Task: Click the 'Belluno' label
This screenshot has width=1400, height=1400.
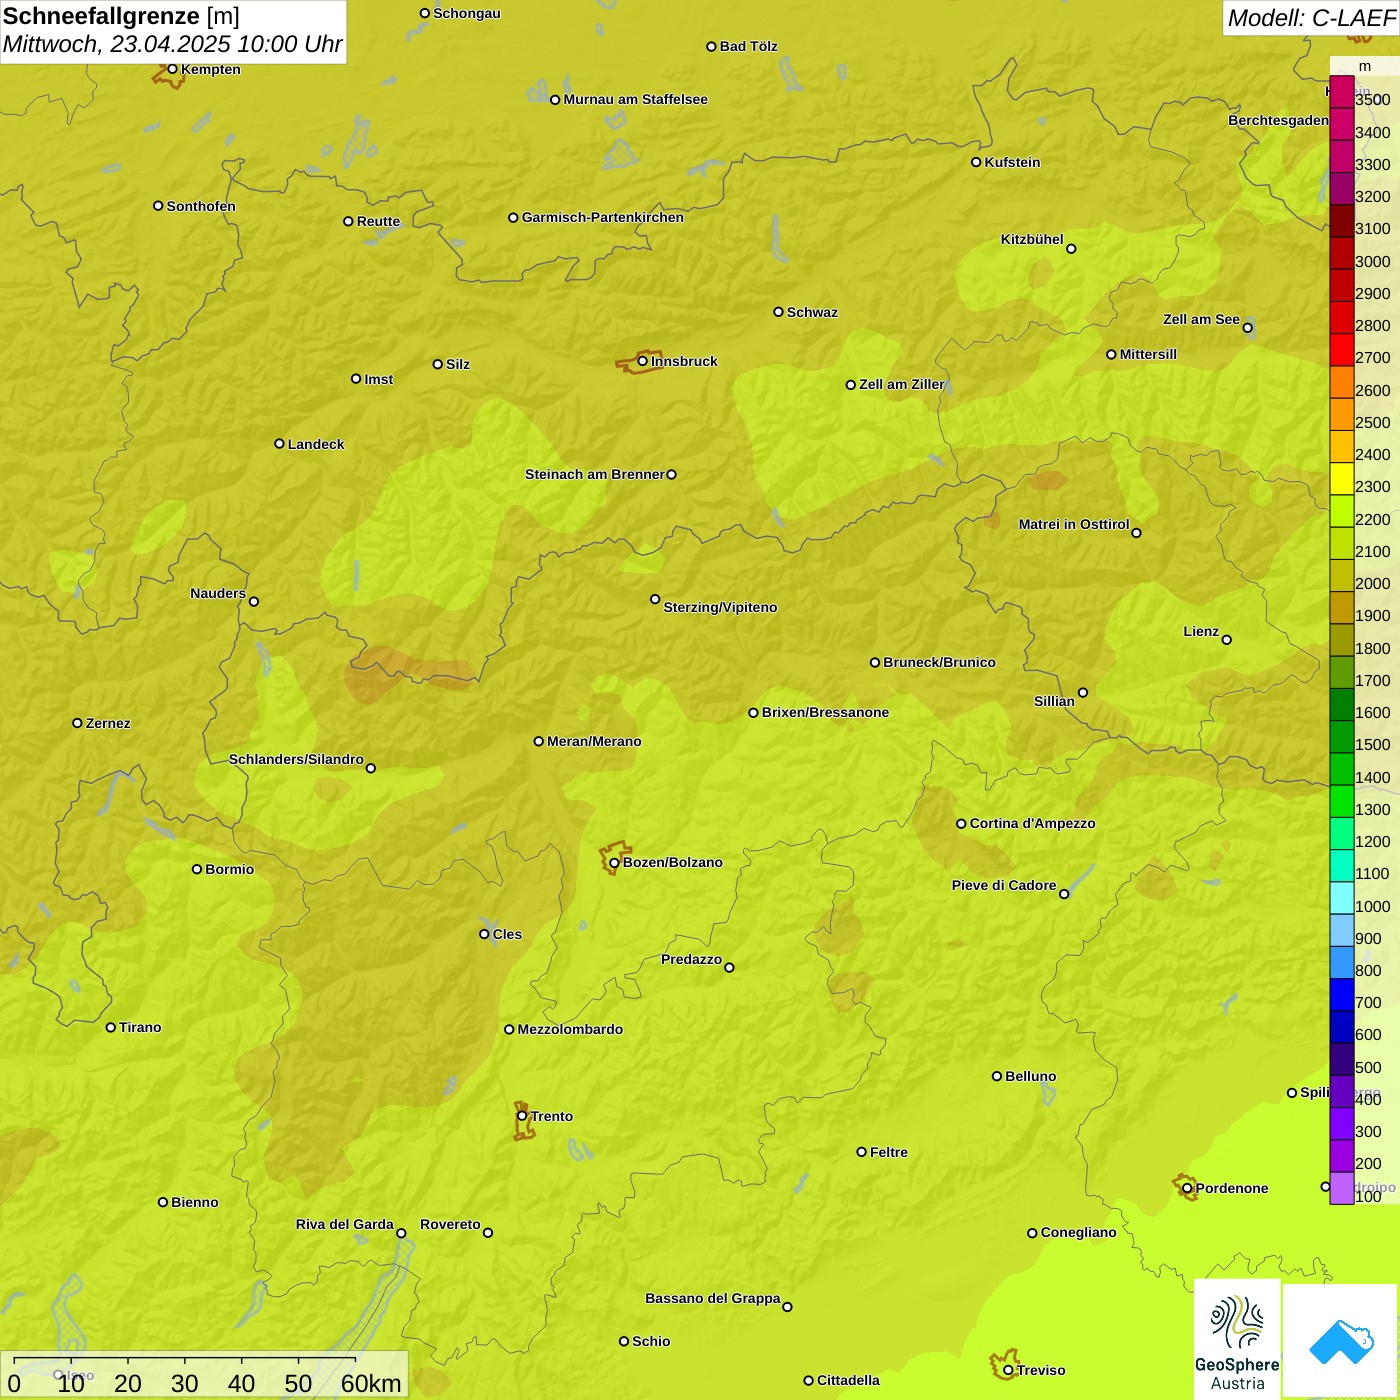Action: (x=1030, y=1076)
